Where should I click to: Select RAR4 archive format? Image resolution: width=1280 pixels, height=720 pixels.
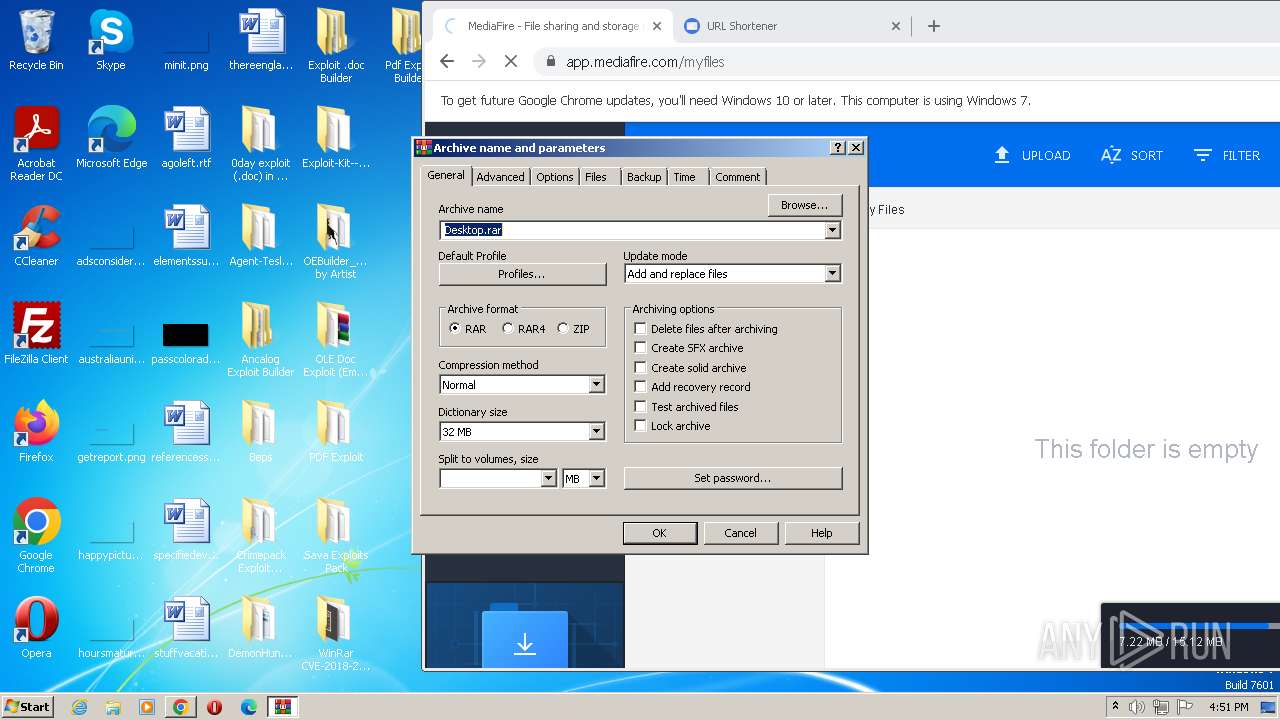tap(508, 329)
